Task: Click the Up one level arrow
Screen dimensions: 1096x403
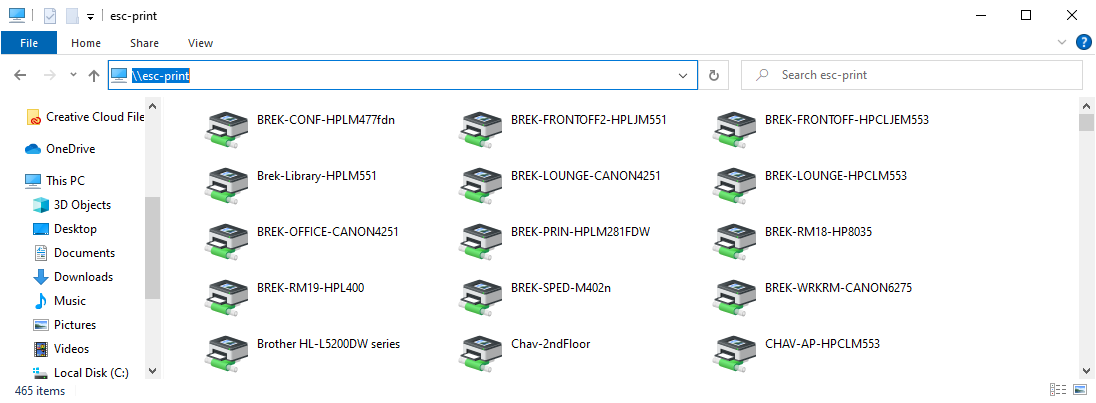Action: pos(94,76)
